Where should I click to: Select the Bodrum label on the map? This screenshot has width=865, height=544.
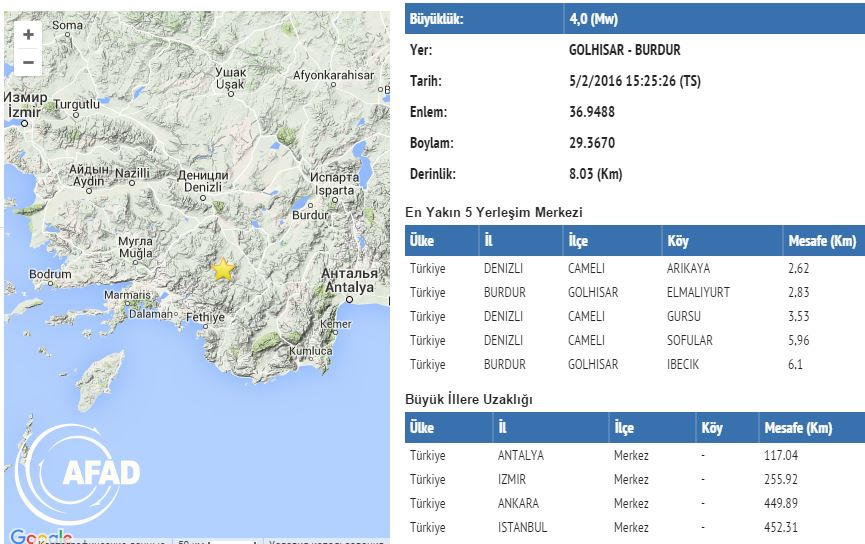pyautogui.click(x=50, y=274)
